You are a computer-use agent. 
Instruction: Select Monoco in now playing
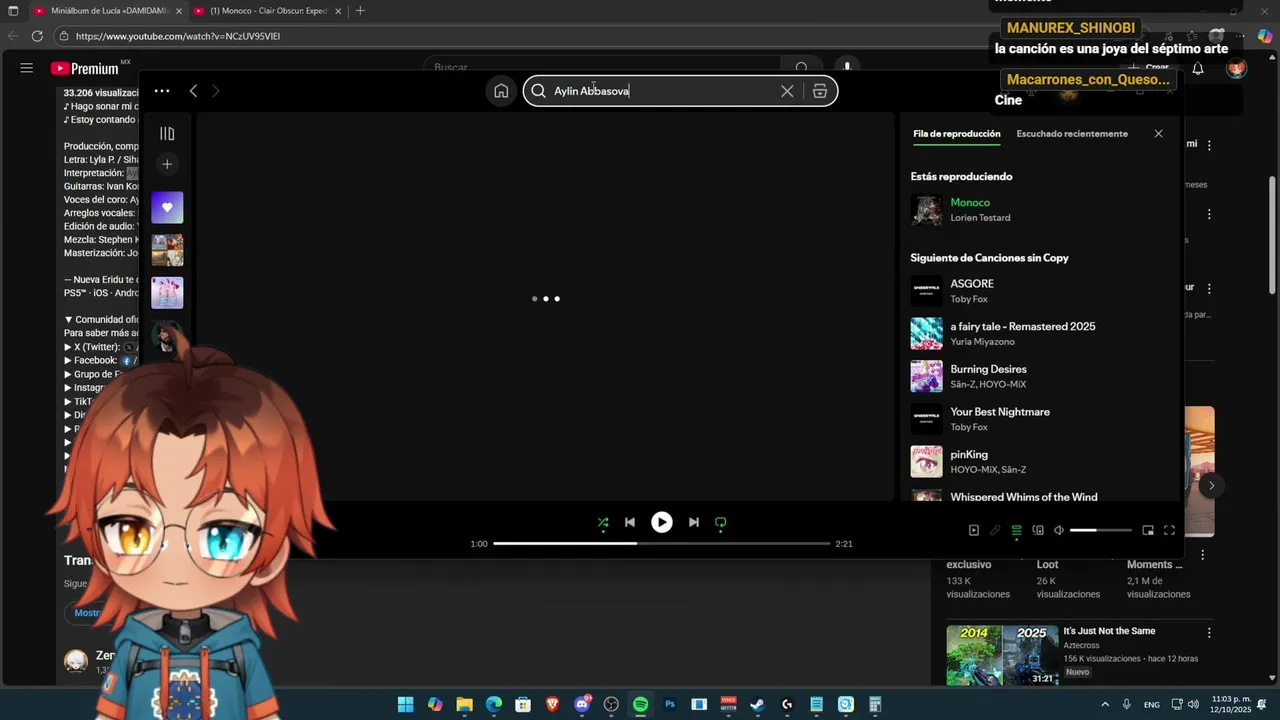pos(970,203)
